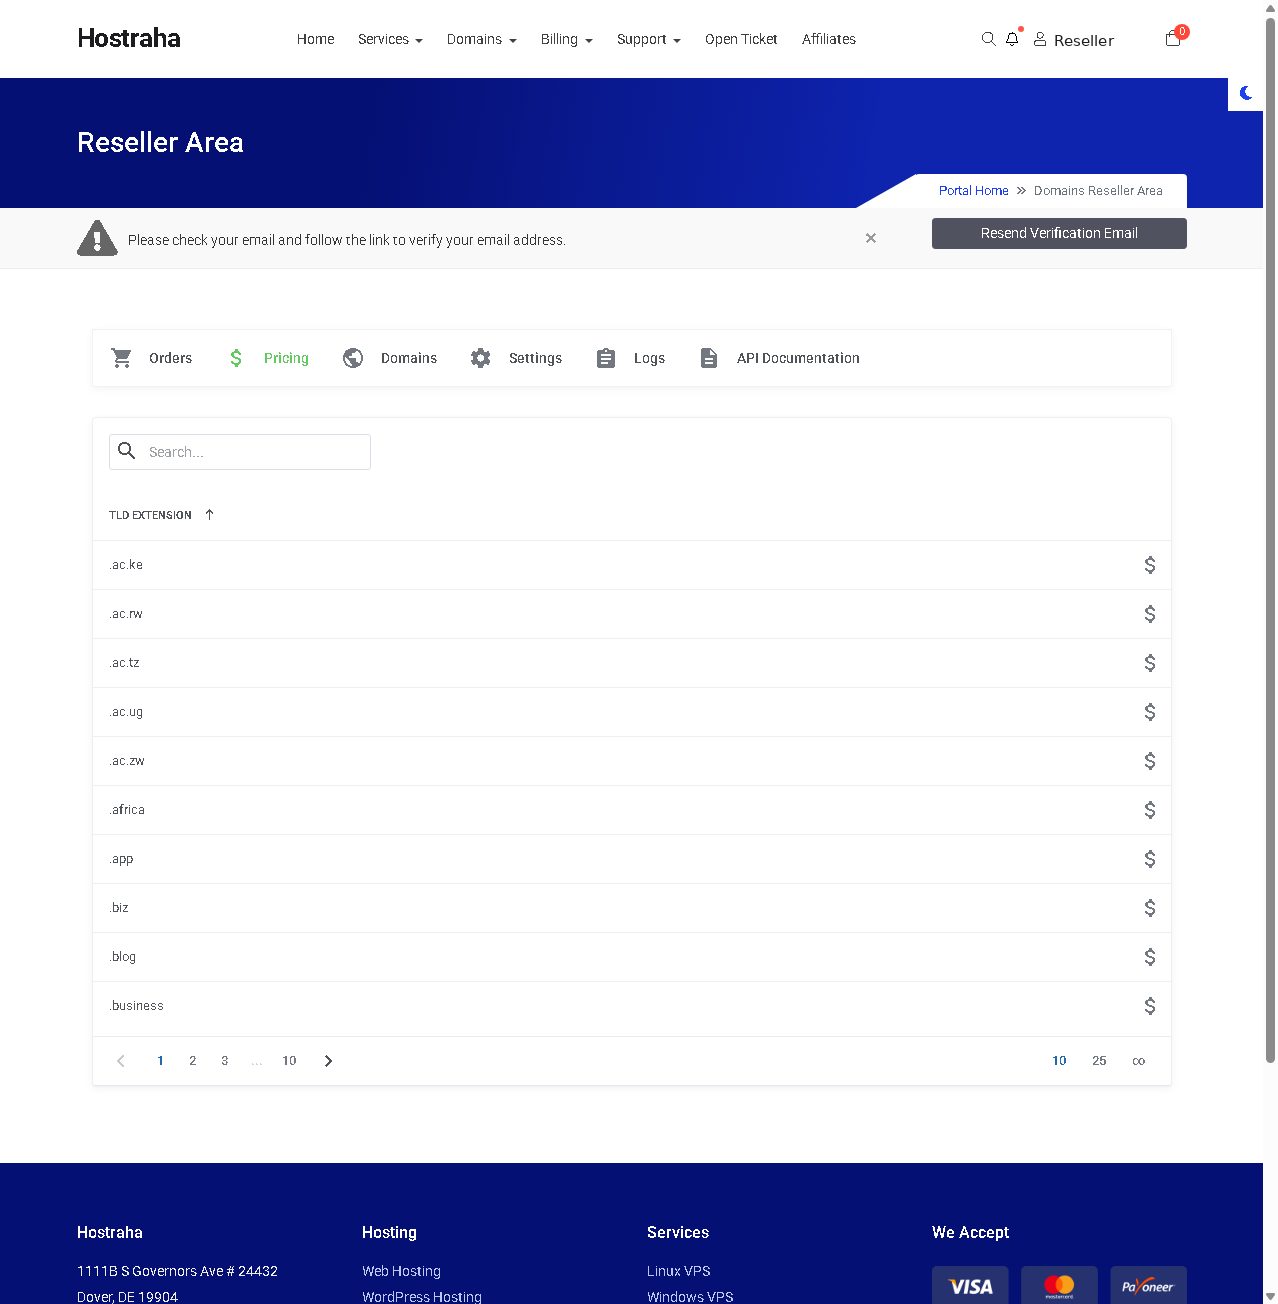1278x1304 pixels.
Task: Go to pagination page 2
Action: pyautogui.click(x=193, y=1061)
